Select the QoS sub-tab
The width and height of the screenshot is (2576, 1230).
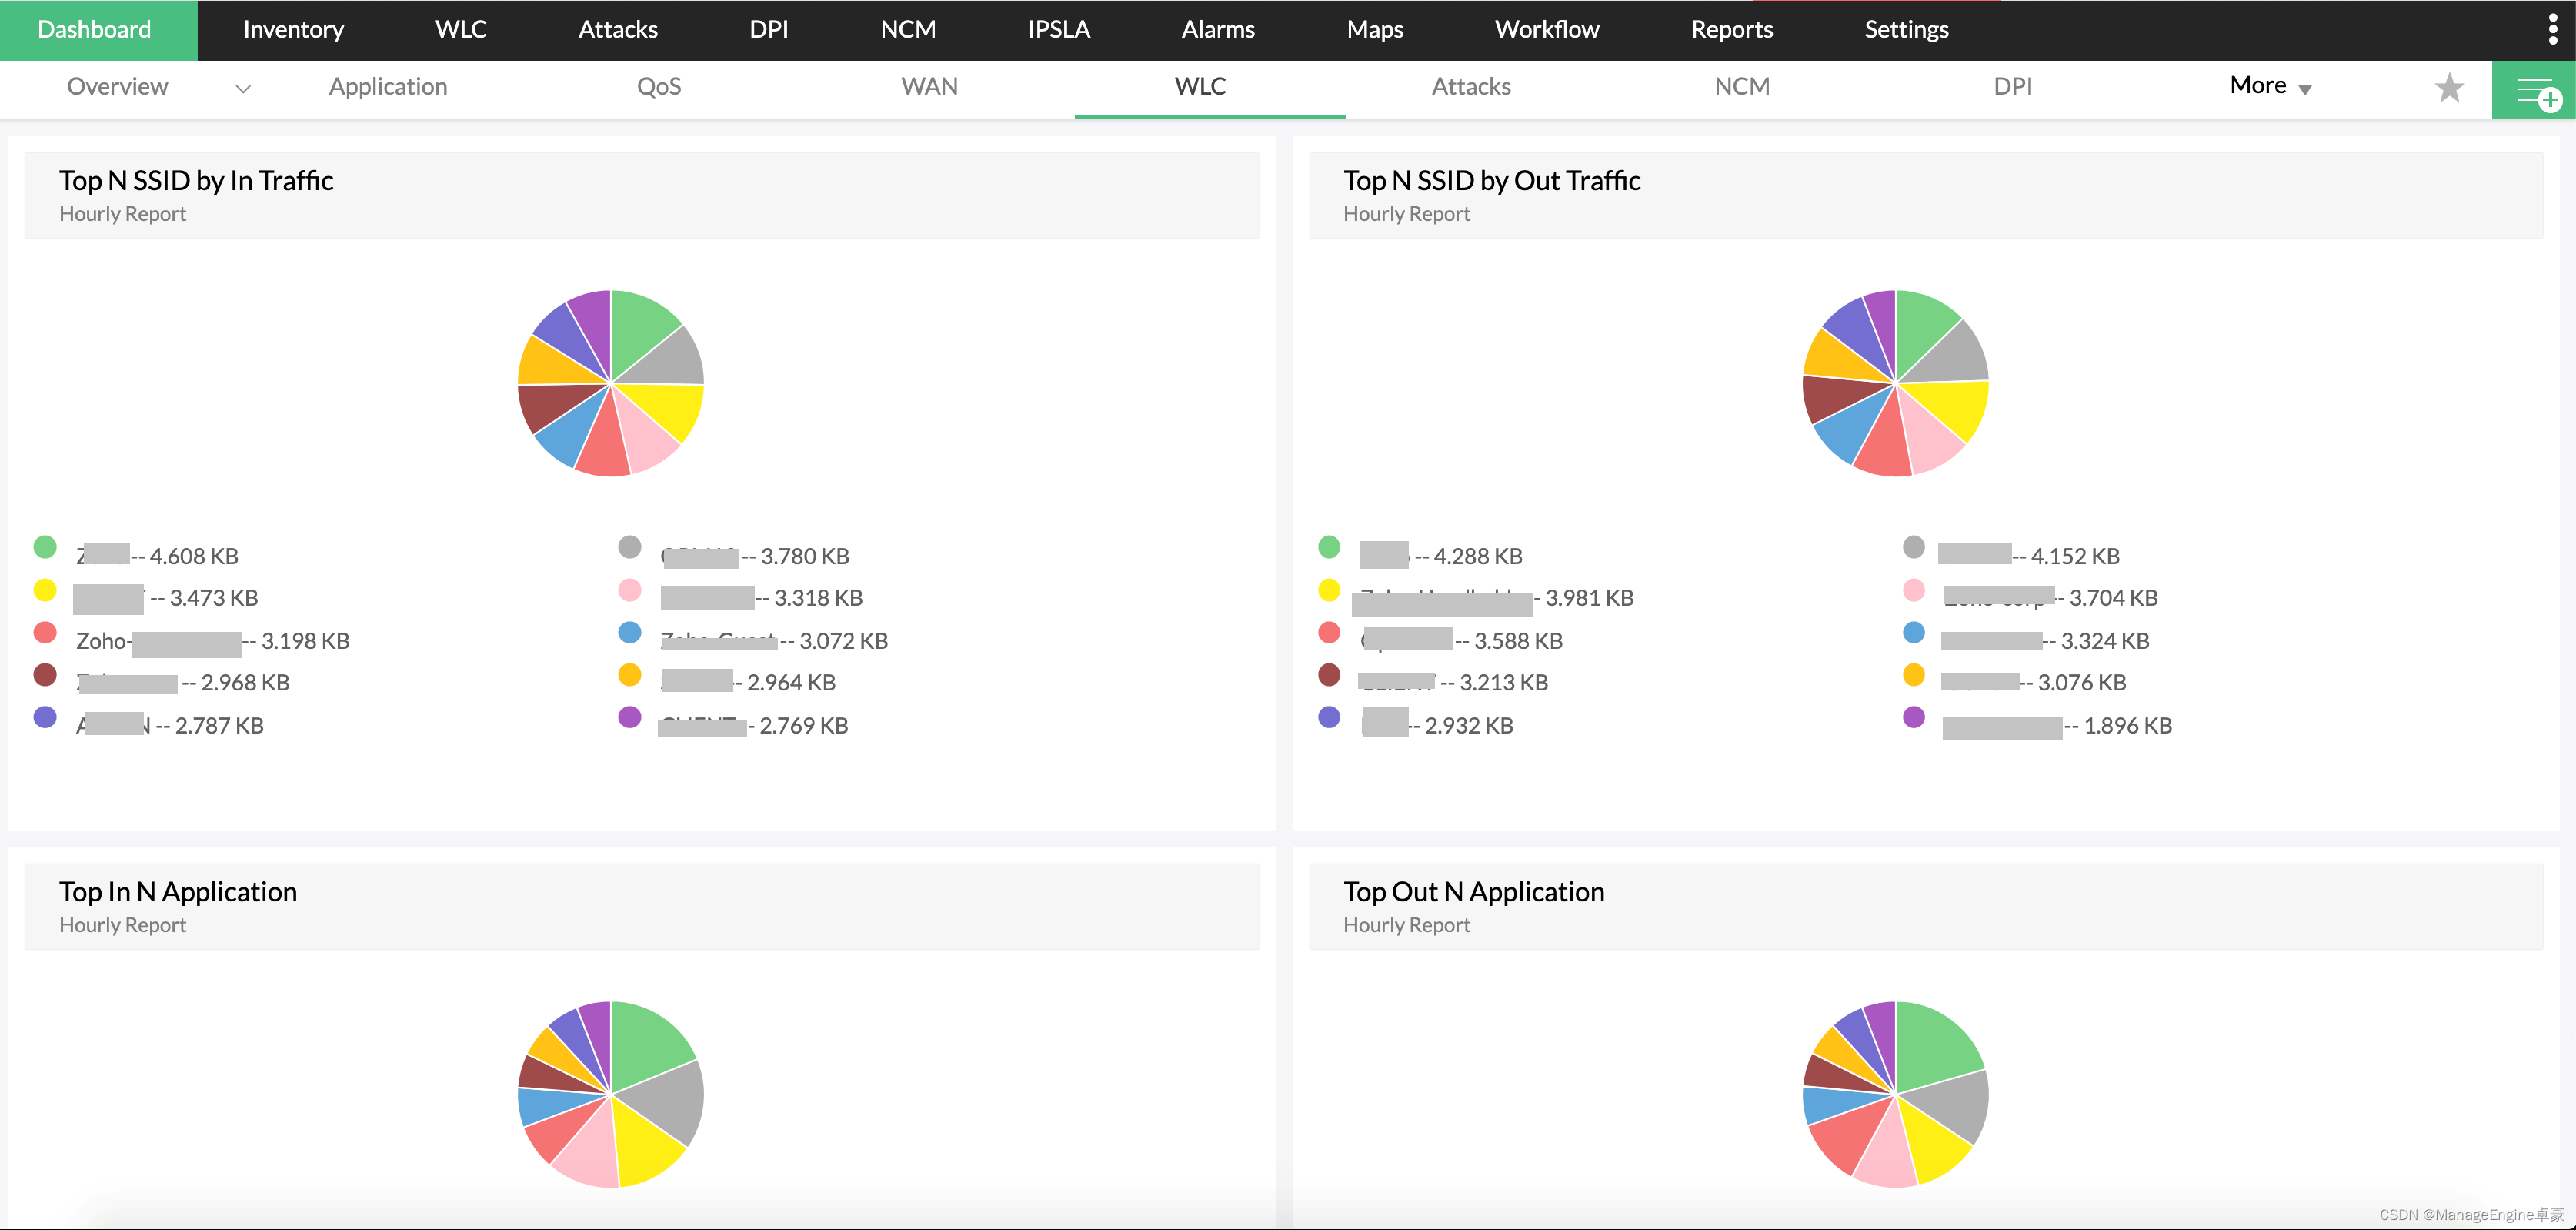(x=659, y=87)
